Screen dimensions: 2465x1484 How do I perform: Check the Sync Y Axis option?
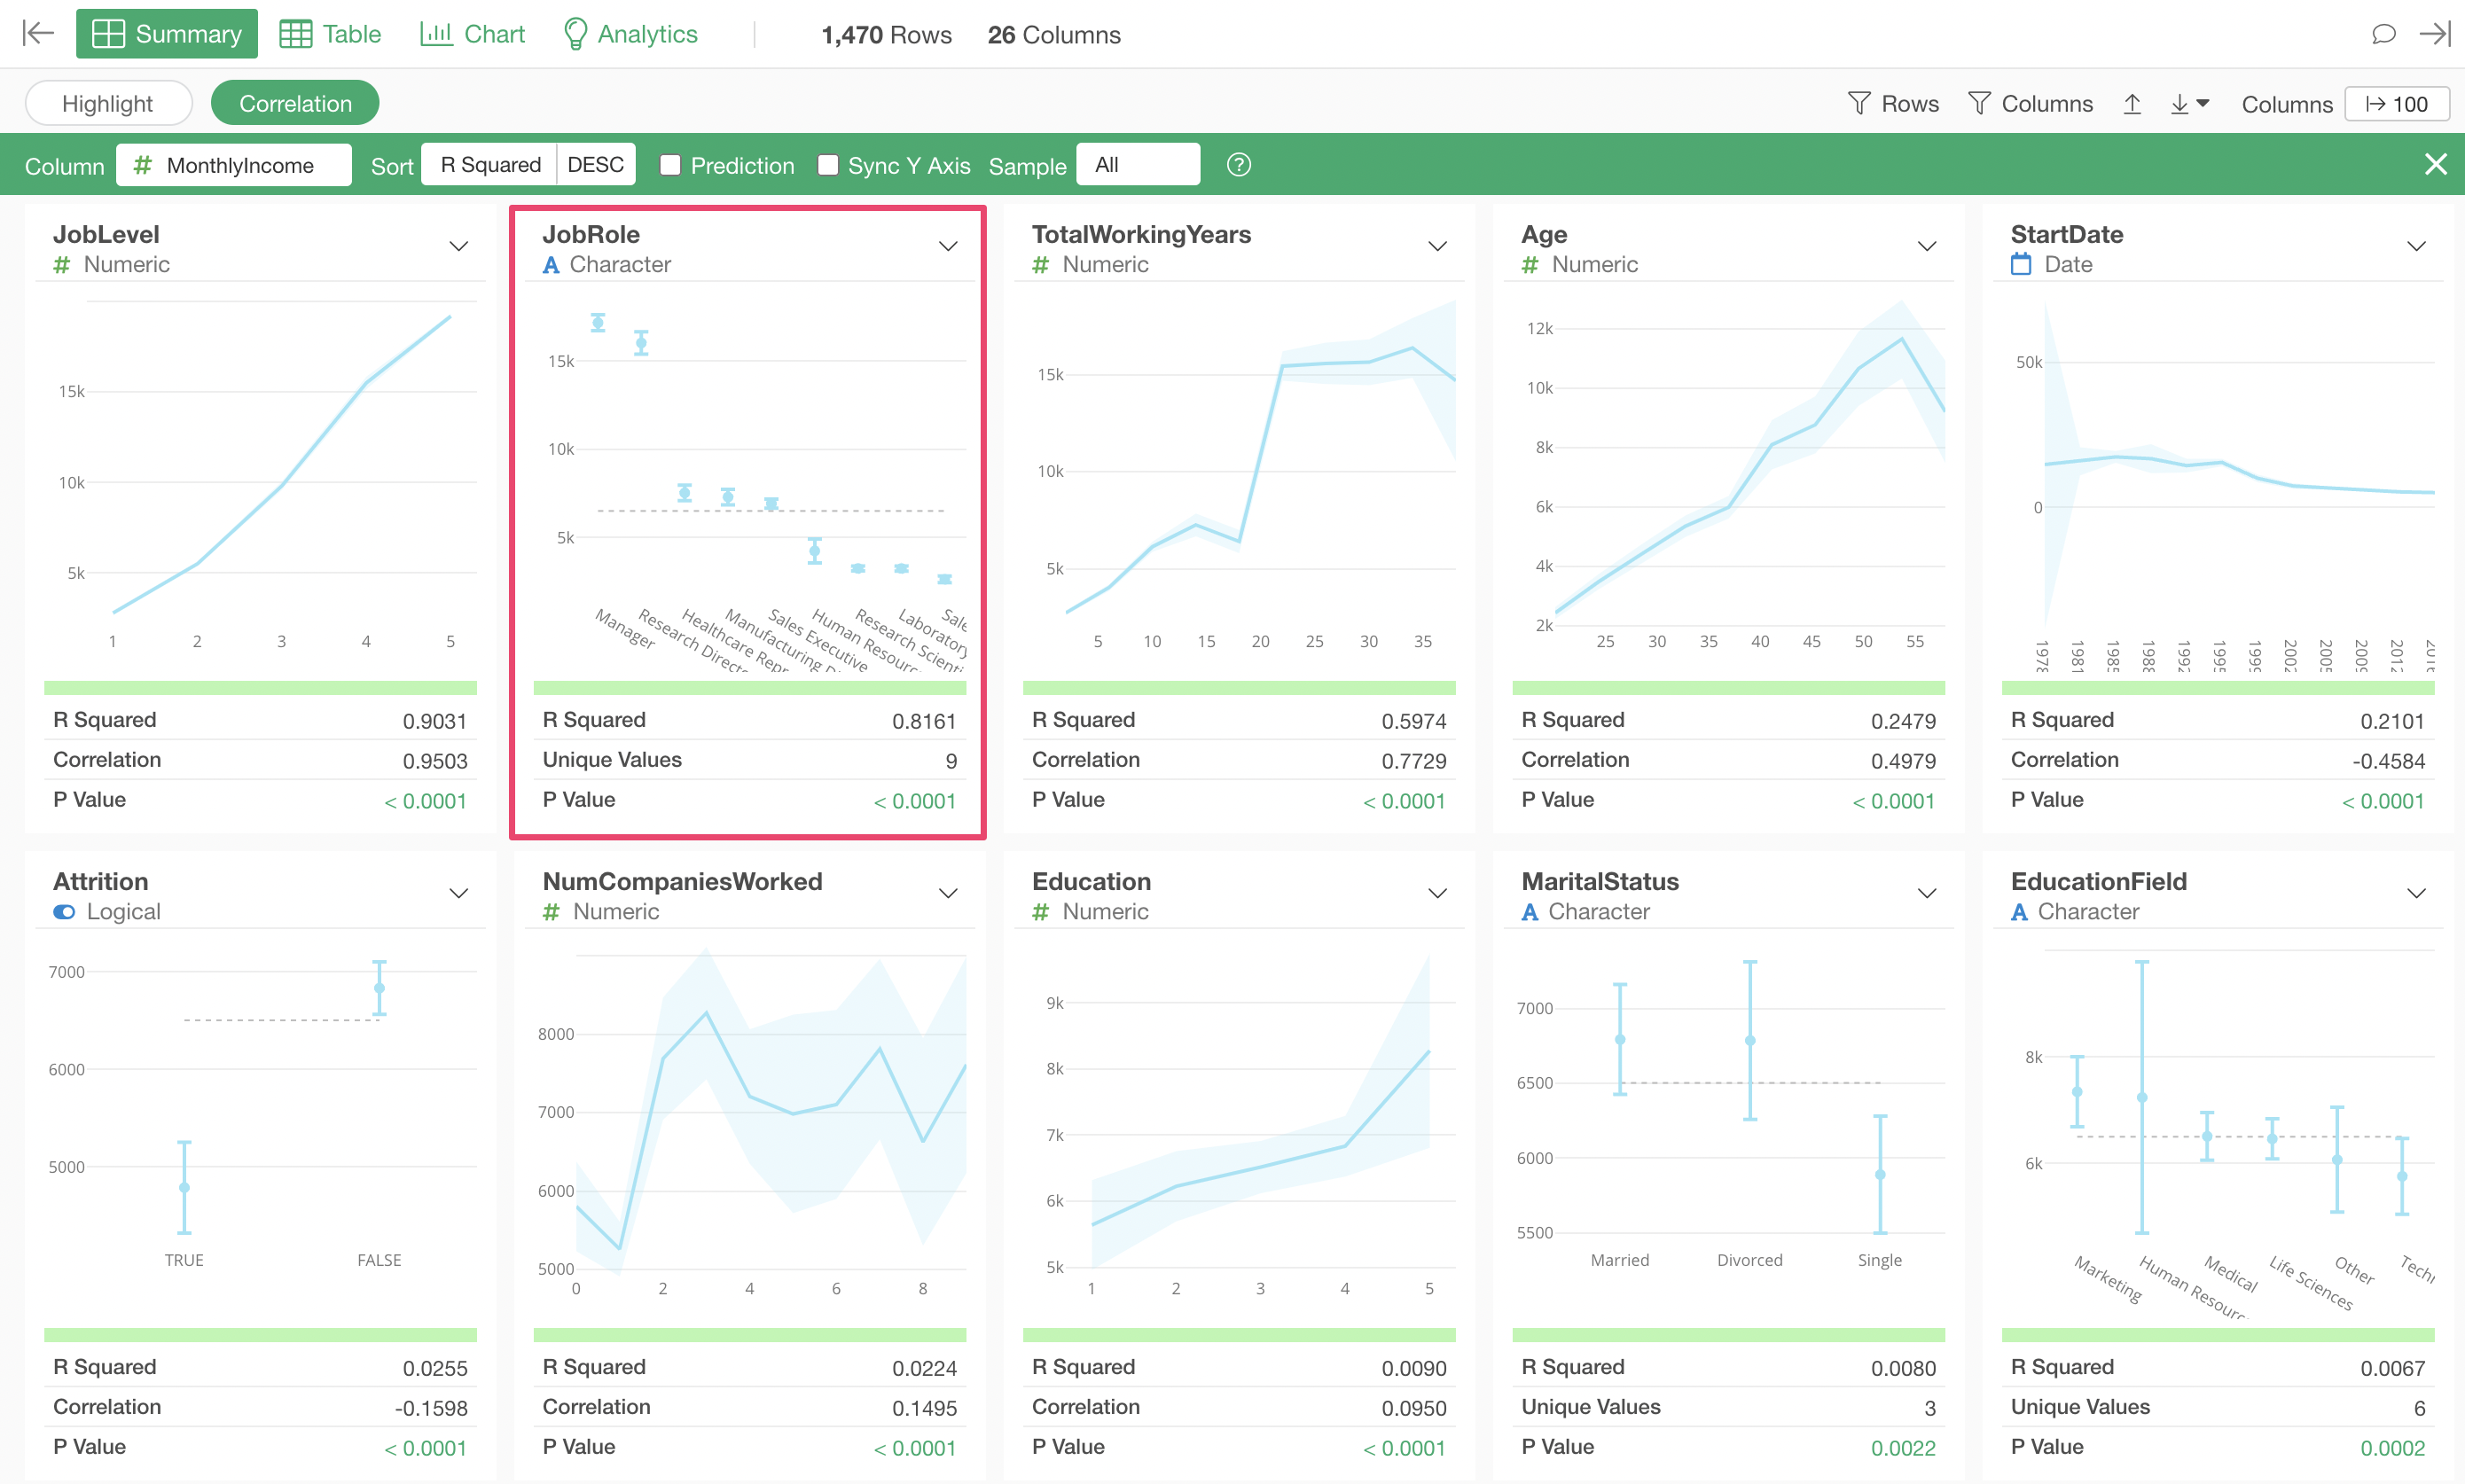(828, 165)
